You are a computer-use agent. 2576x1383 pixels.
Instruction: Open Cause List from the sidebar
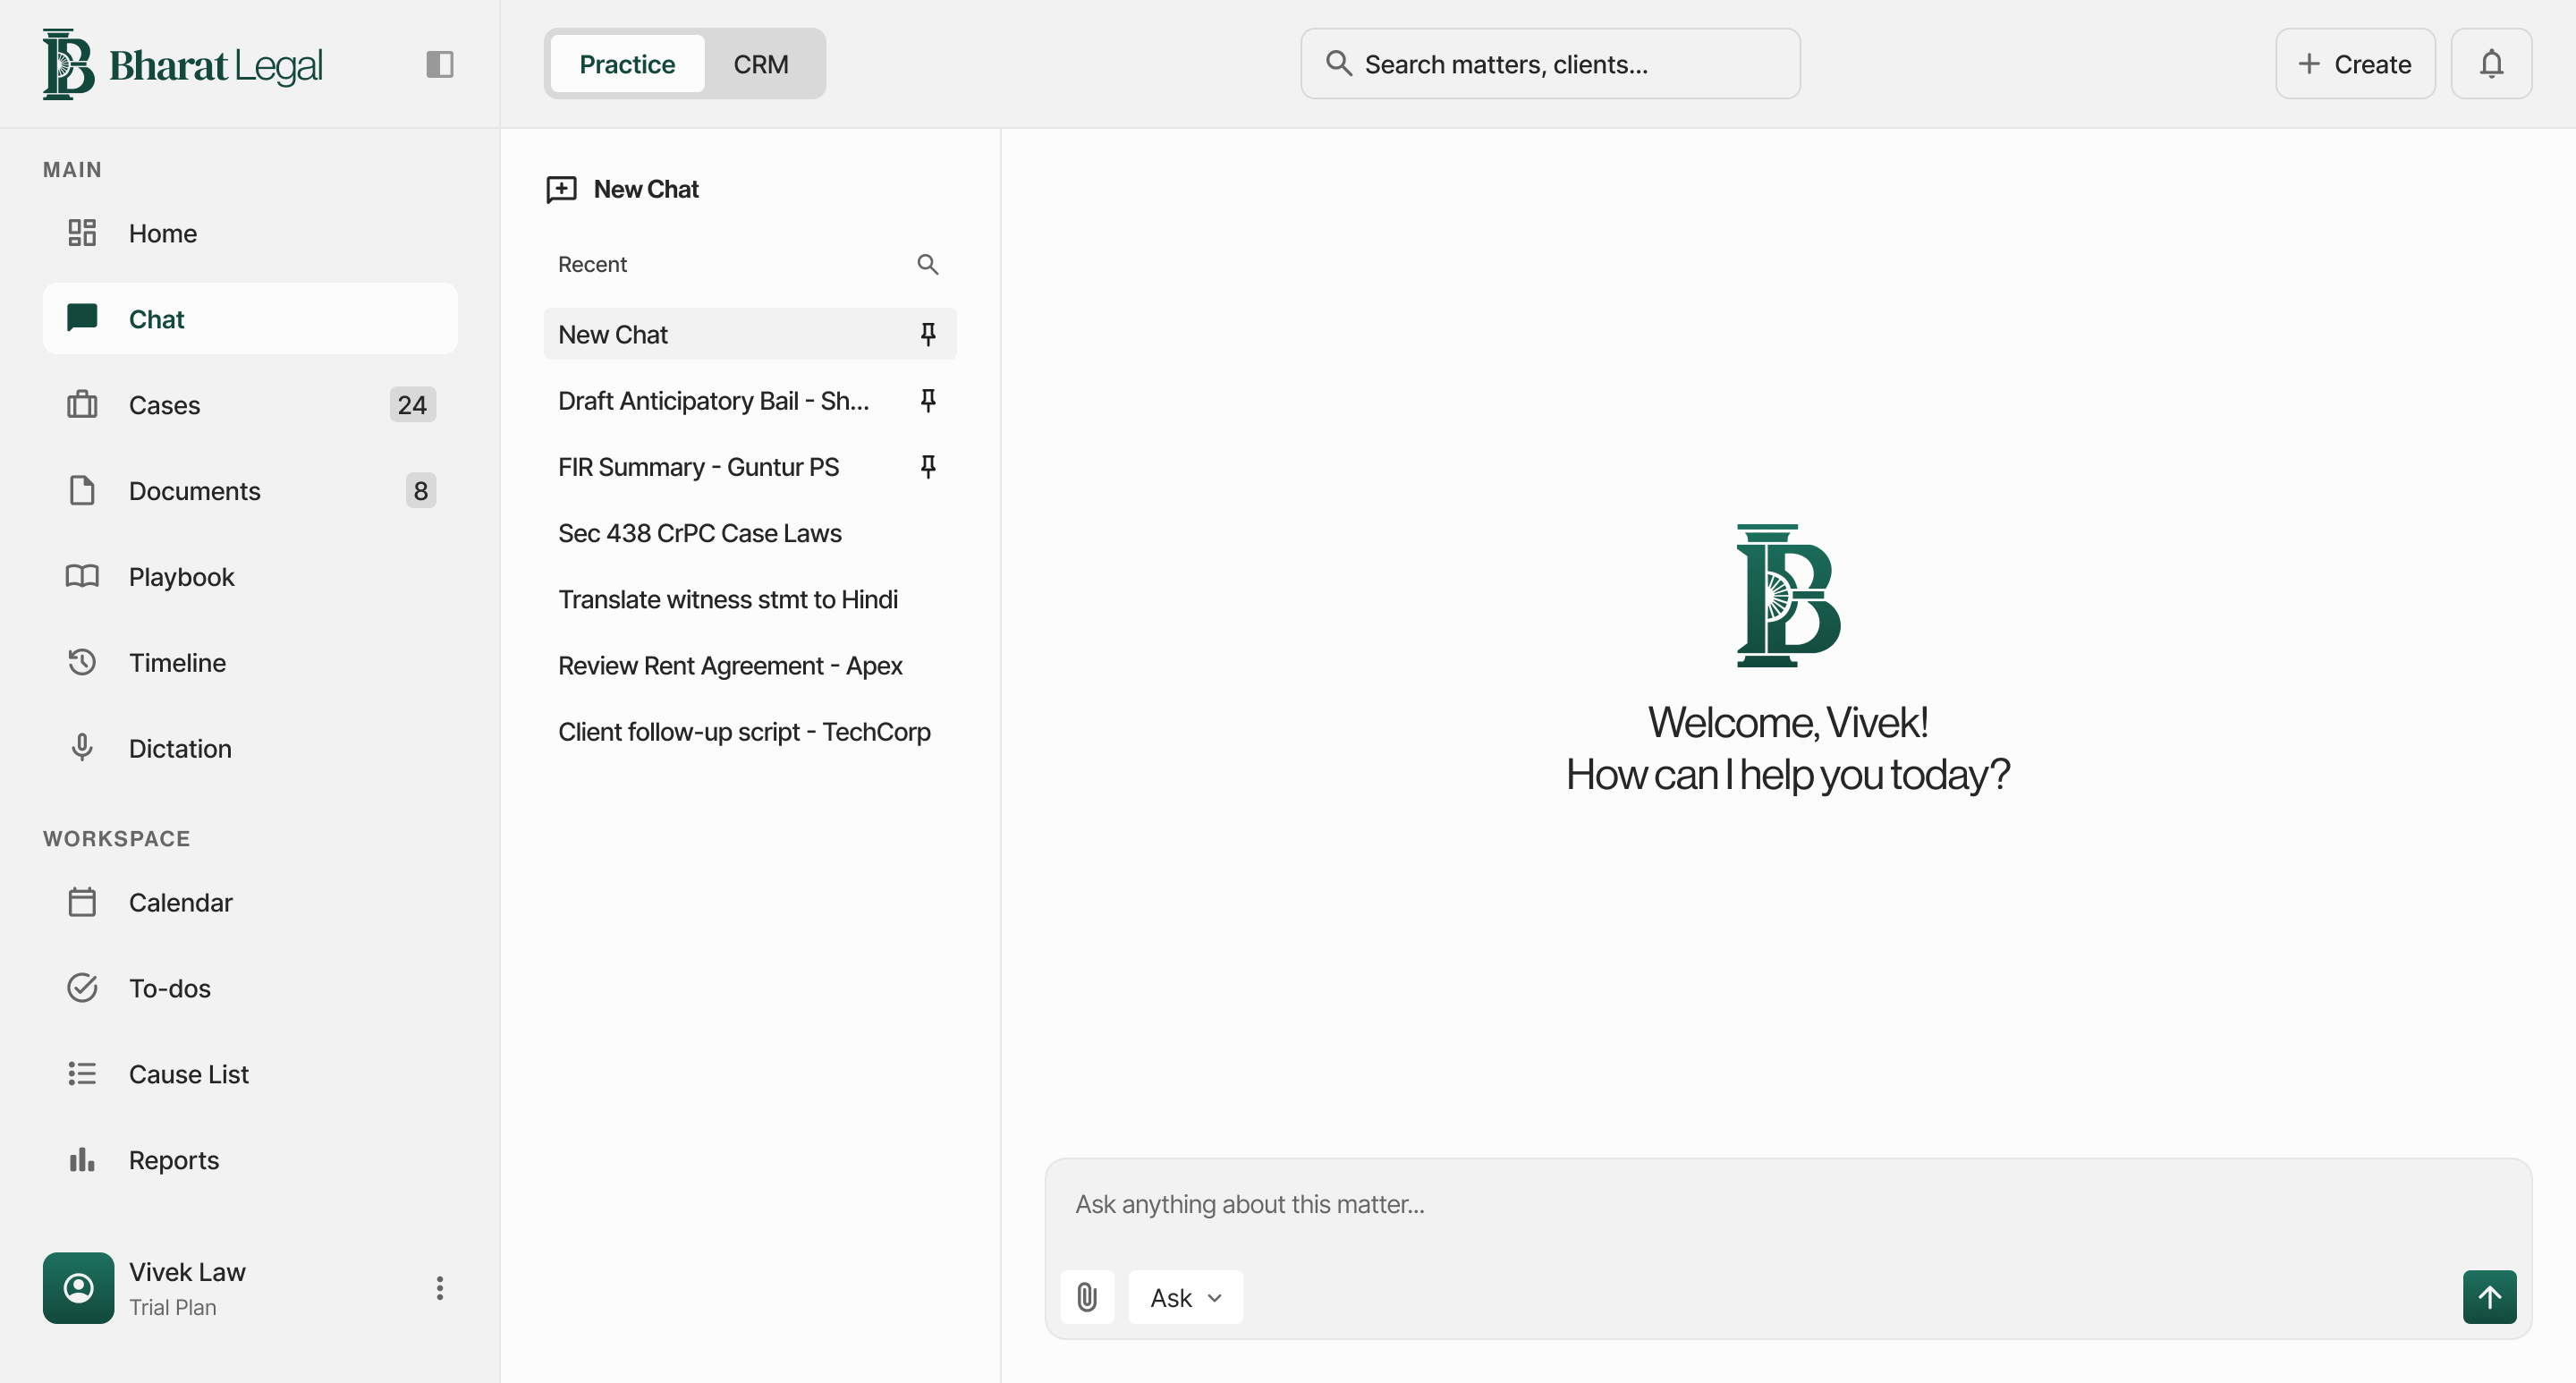pos(250,1074)
